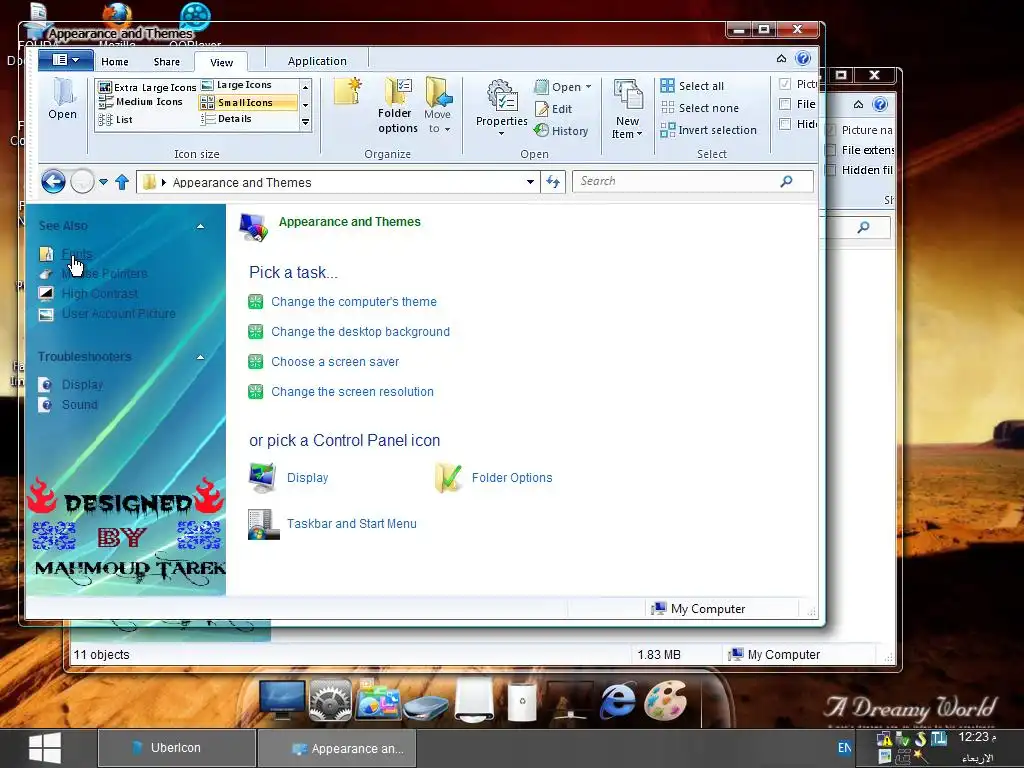Open the Application ribbon tab
The width and height of the screenshot is (1024, 768).
tap(317, 61)
